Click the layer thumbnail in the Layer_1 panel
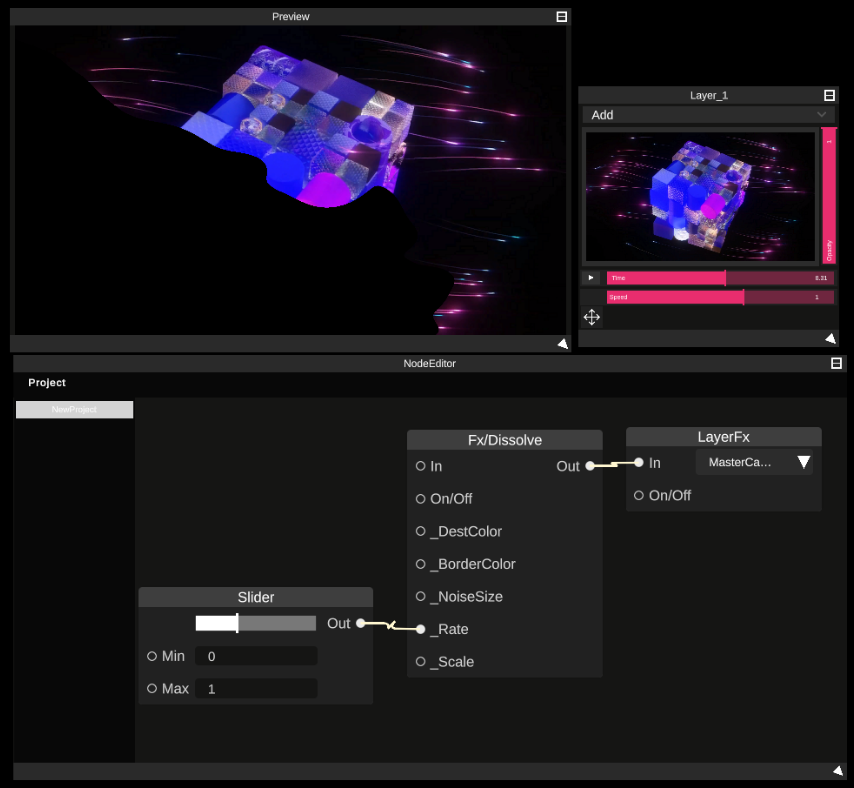This screenshot has height=788, width=854. pos(700,195)
